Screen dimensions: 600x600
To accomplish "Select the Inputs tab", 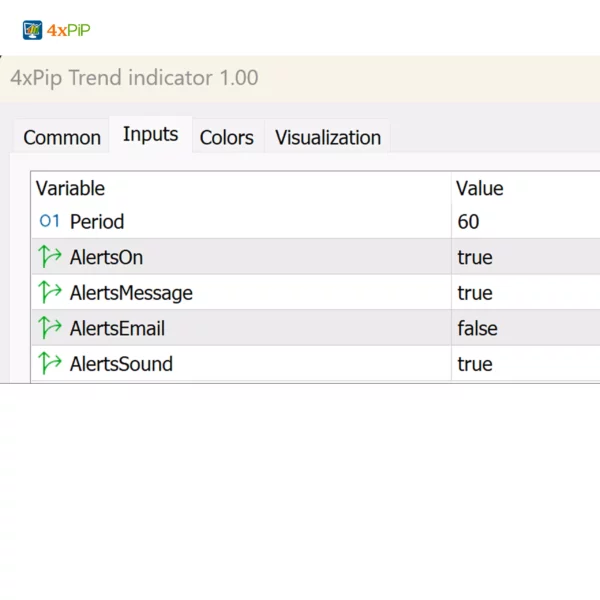I will (150, 134).
